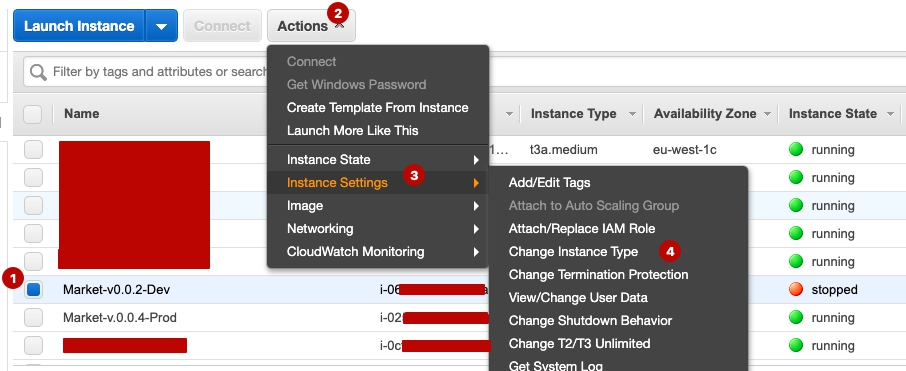Sort by Instance Type column header
The width and height of the screenshot is (906, 371).
point(573,114)
